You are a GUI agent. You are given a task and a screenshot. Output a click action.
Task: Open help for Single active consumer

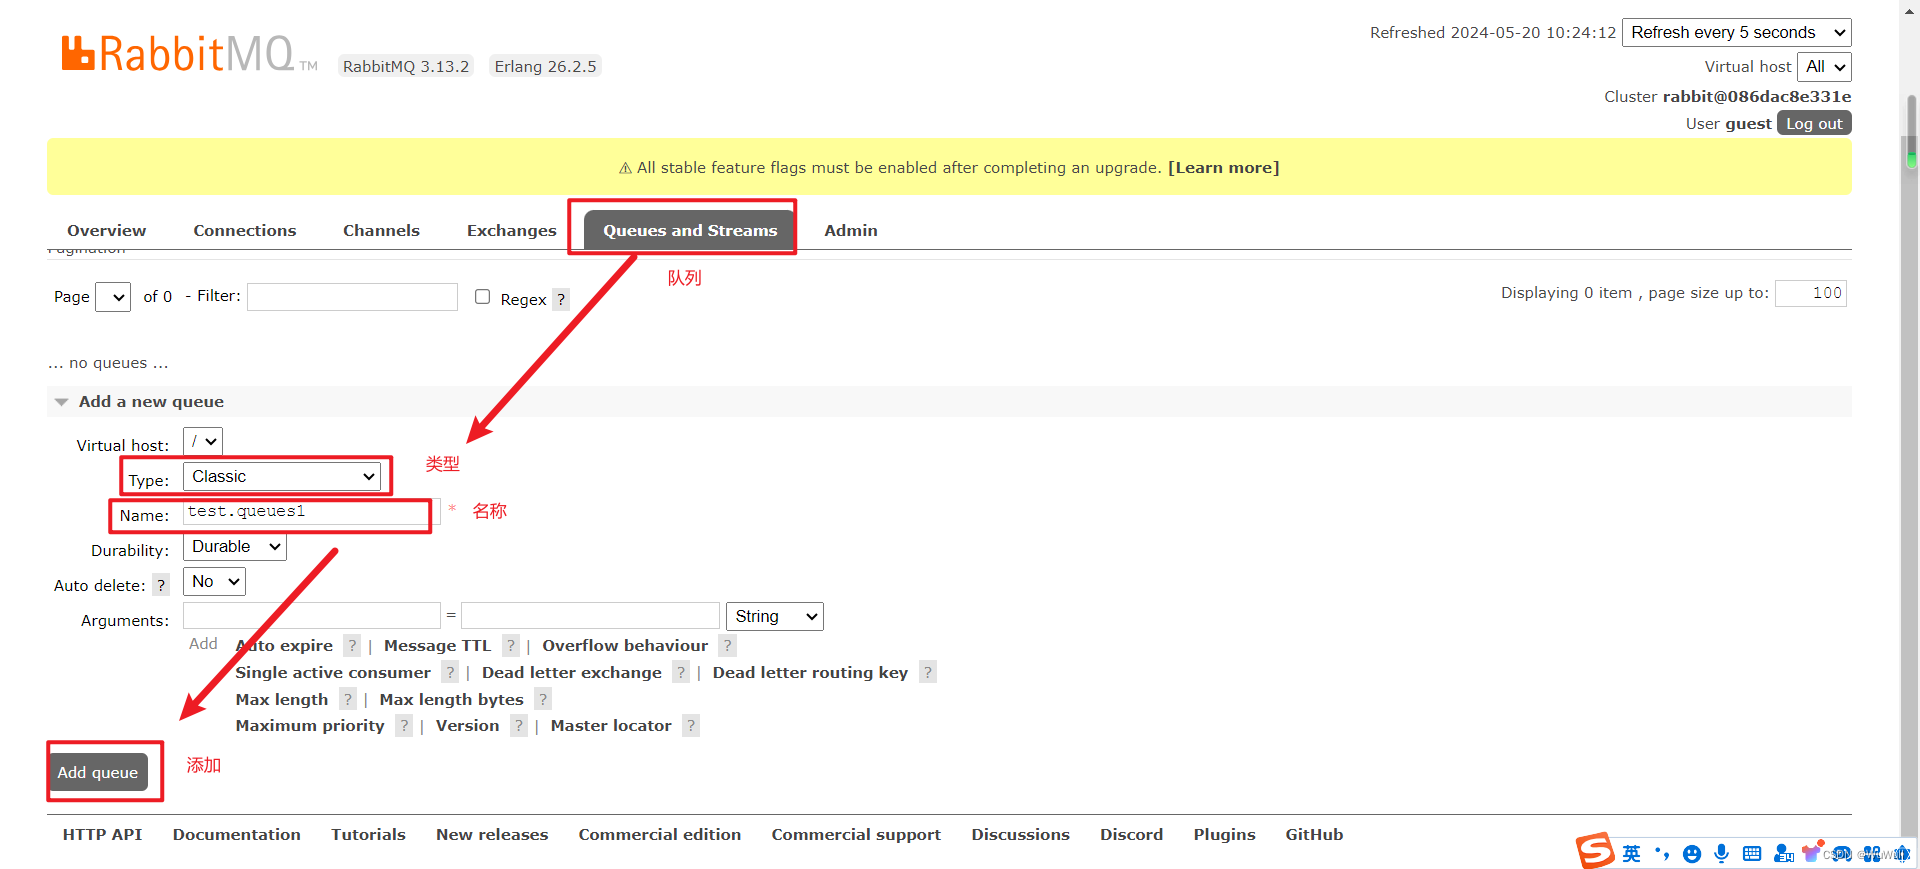tap(451, 672)
